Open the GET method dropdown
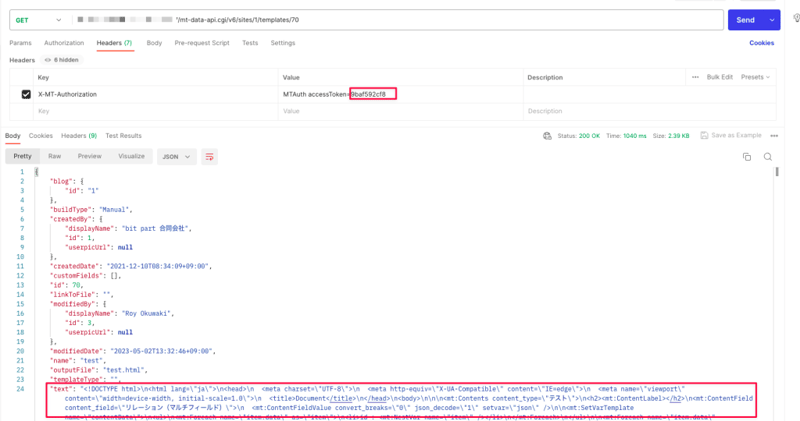This screenshot has width=800, height=421. (x=38, y=19)
